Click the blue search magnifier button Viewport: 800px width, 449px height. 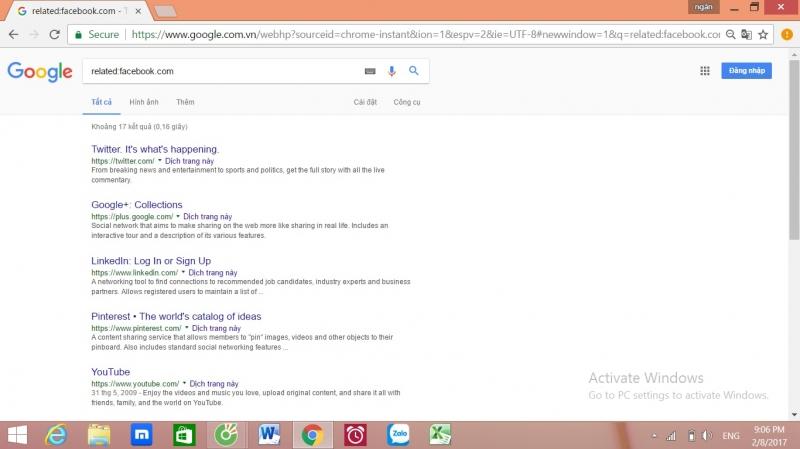413,71
